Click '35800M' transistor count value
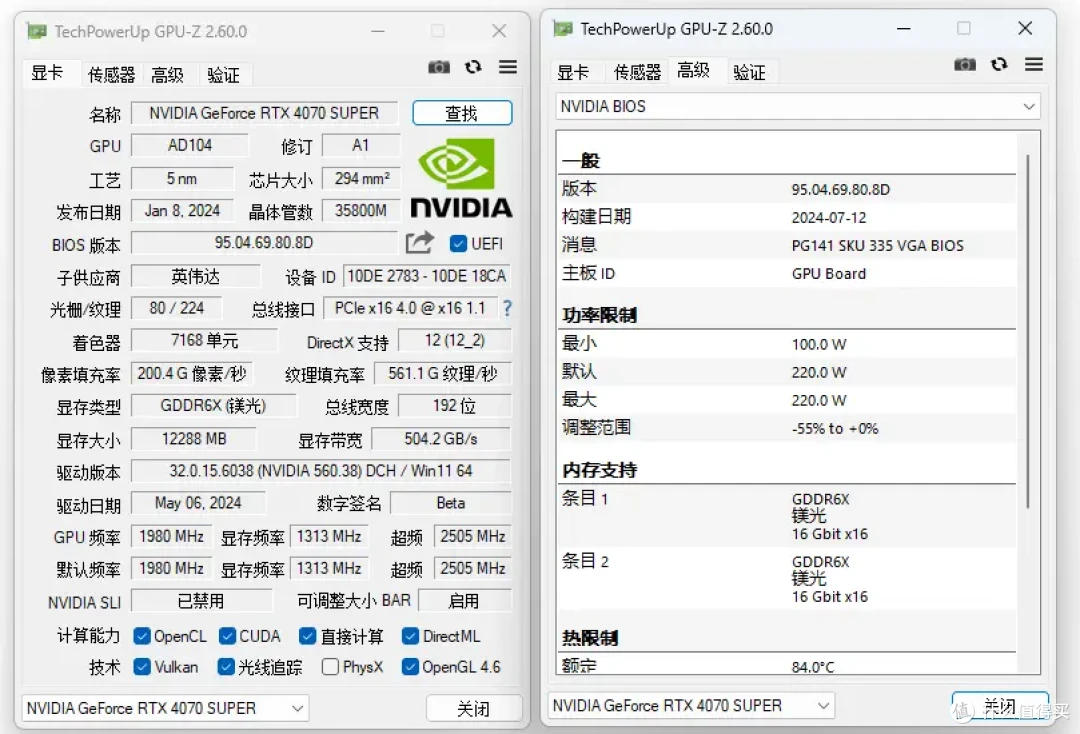The image size is (1080, 734). click(x=361, y=211)
